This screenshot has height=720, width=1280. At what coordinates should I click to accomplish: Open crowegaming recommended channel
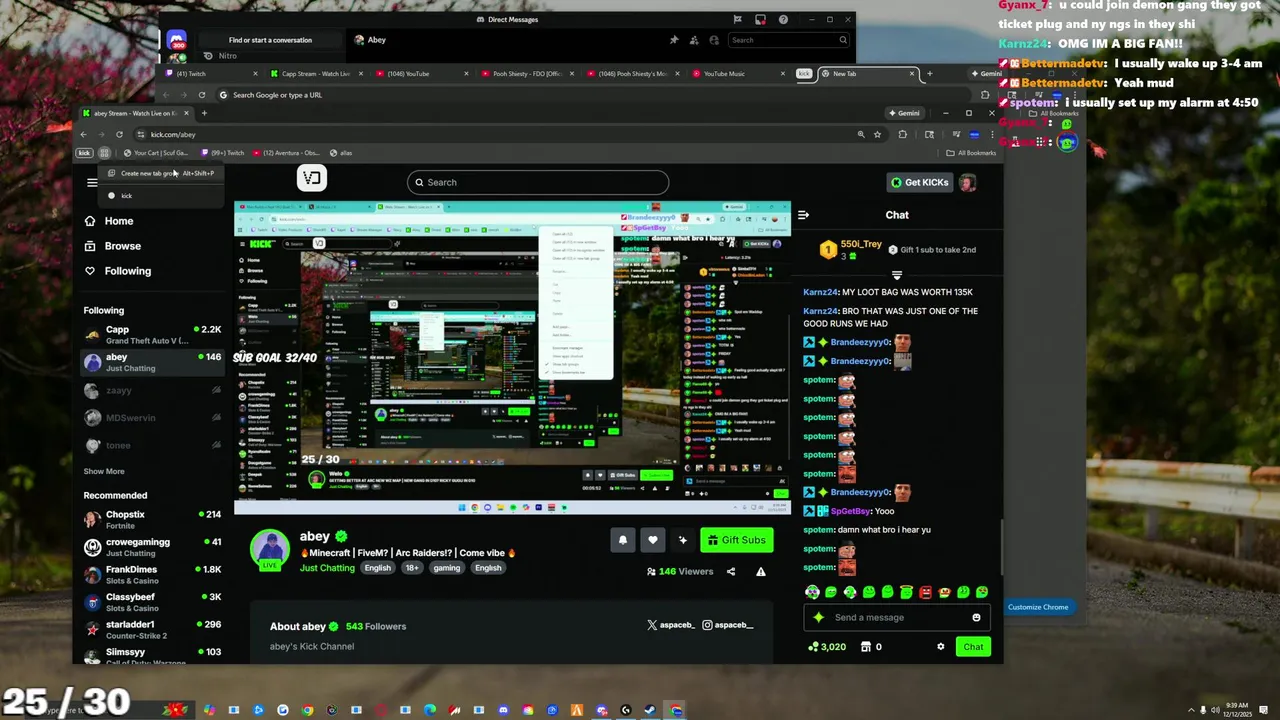coord(152,547)
